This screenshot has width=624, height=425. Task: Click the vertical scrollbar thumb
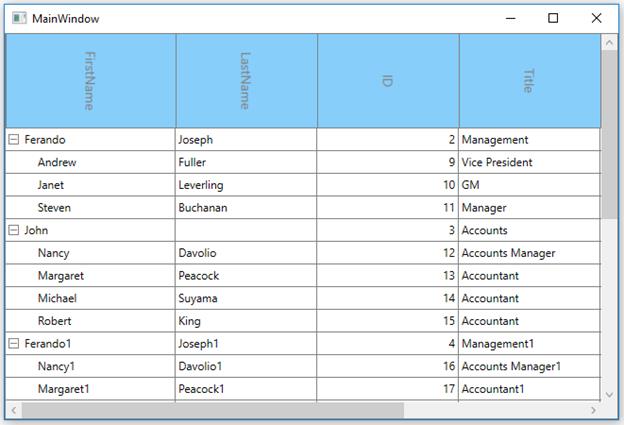pyautogui.click(x=609, y=135)
